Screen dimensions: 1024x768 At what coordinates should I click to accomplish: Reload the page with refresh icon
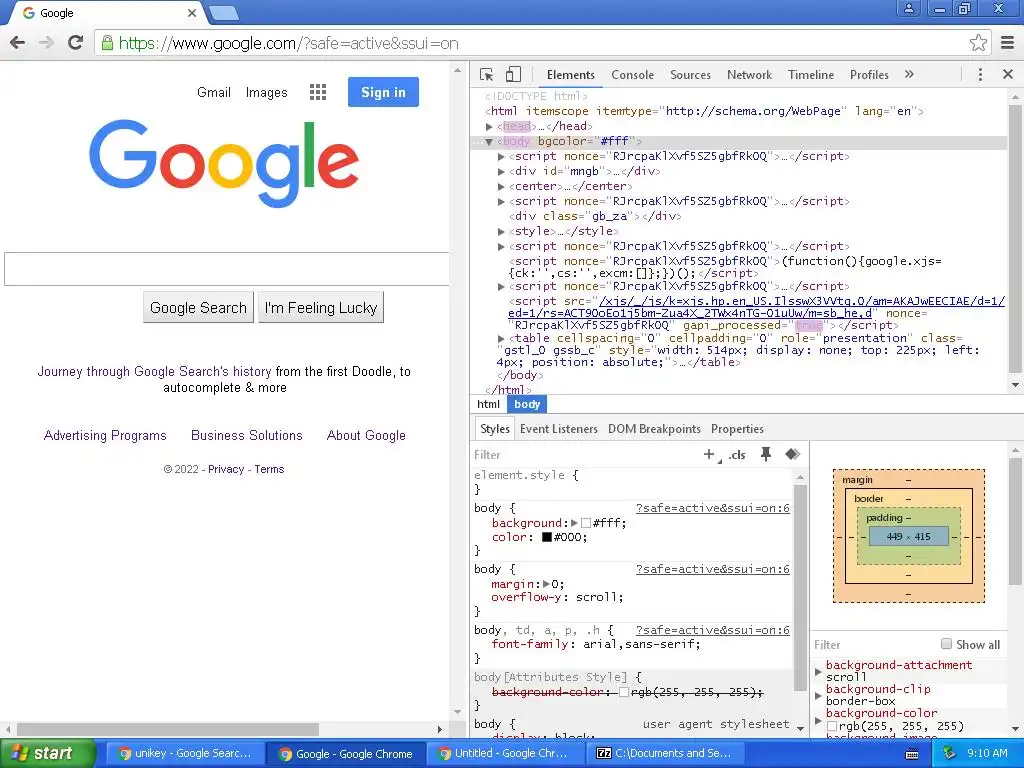[75, 43]
